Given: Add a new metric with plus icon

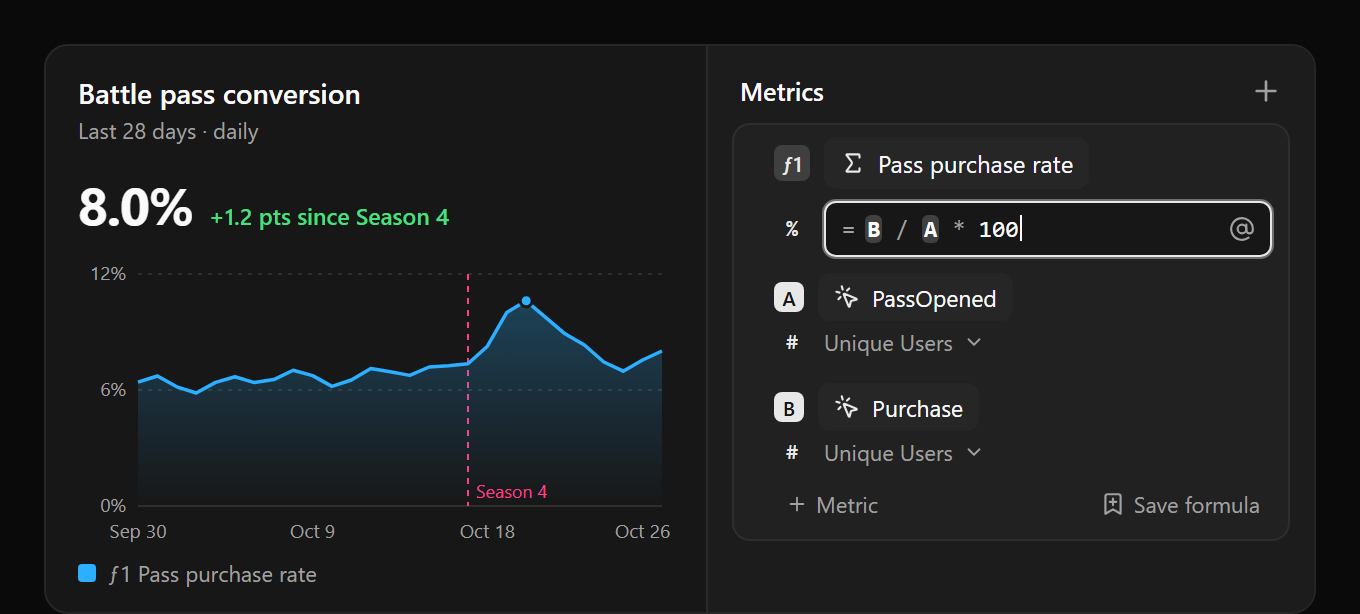Looking at the screenshot, I should [x=1265, y=92].
